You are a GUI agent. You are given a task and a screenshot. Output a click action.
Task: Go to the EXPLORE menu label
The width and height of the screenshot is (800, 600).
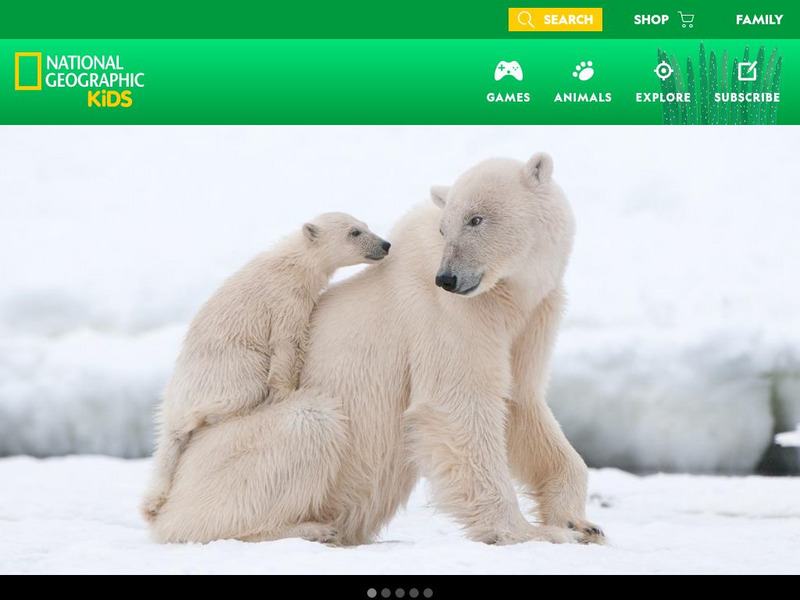click(663, 97)
